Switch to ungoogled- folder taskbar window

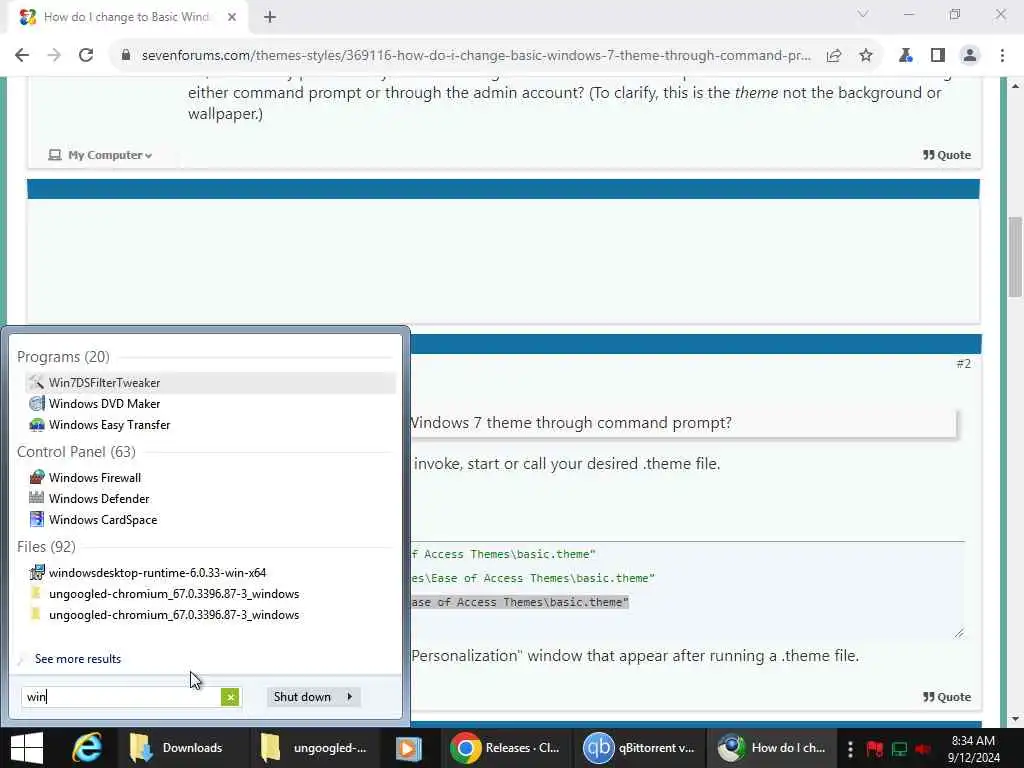(x=314, y=748)
